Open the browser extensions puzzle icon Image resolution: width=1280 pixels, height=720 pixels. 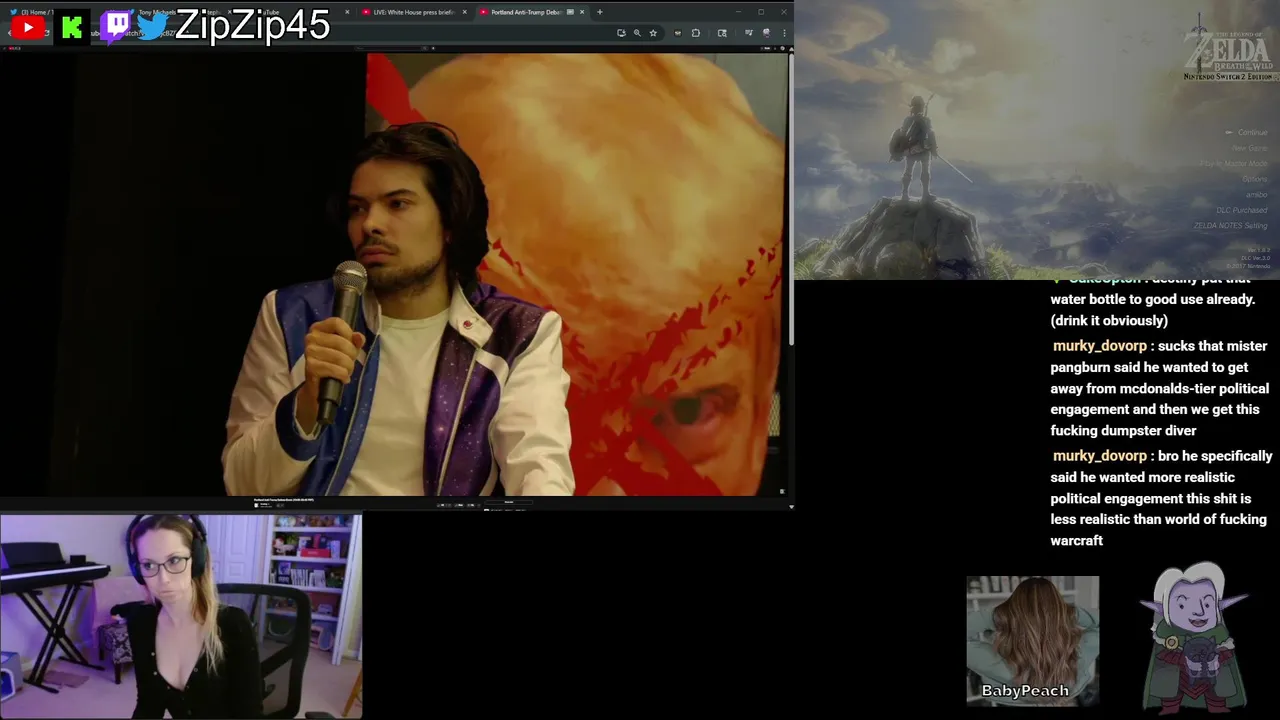tap(696, 33)
